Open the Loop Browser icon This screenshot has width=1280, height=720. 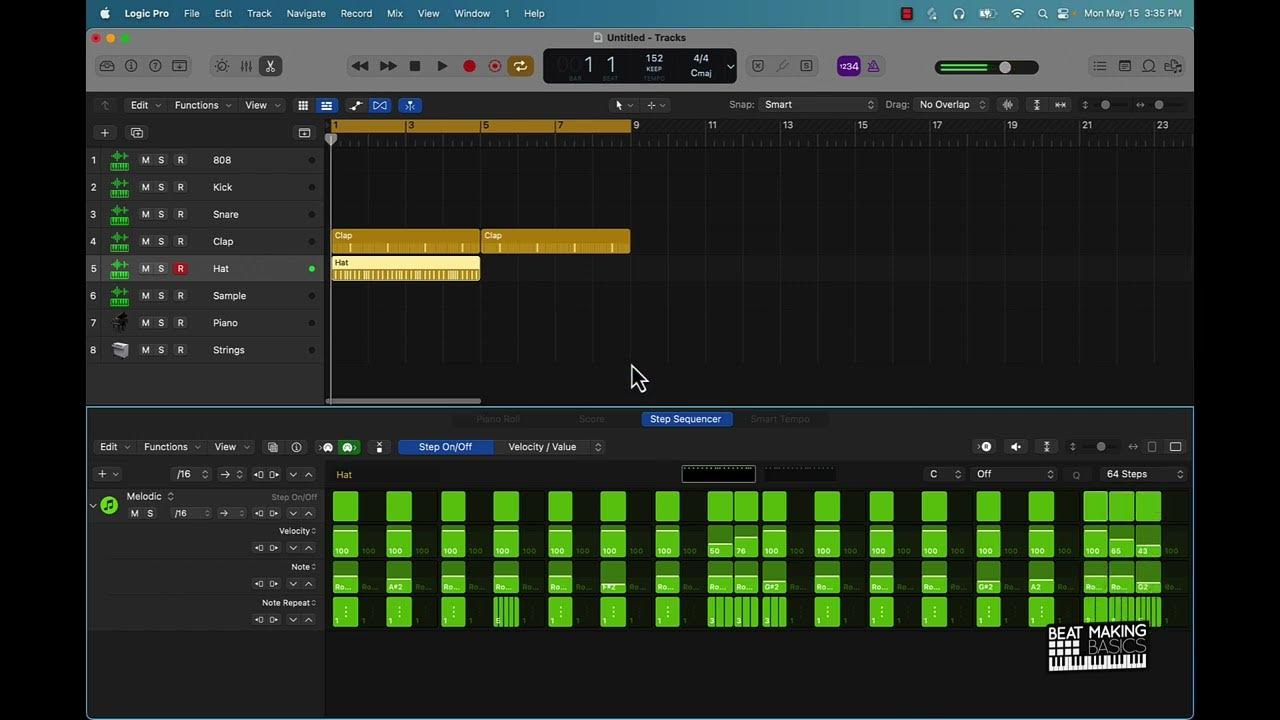[x=1149, y=66]
